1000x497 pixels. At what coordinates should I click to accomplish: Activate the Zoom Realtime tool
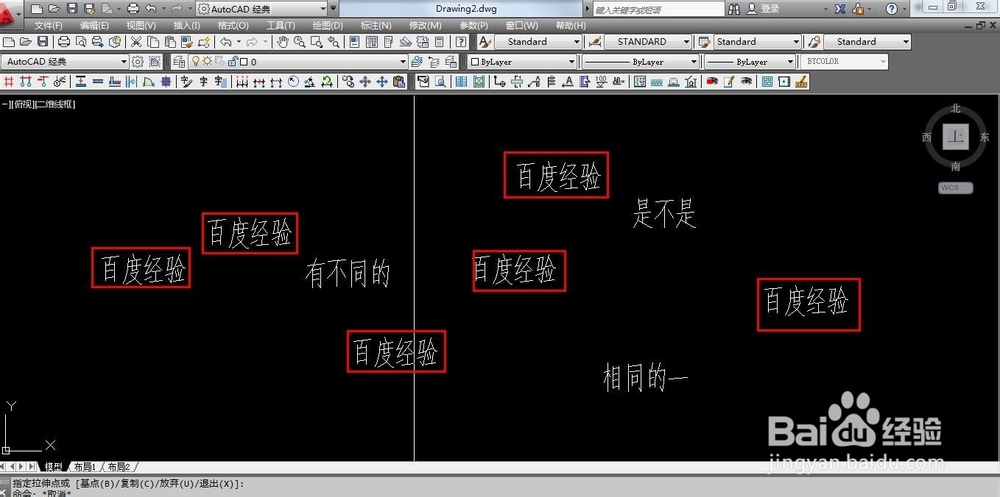click(299, 42)
